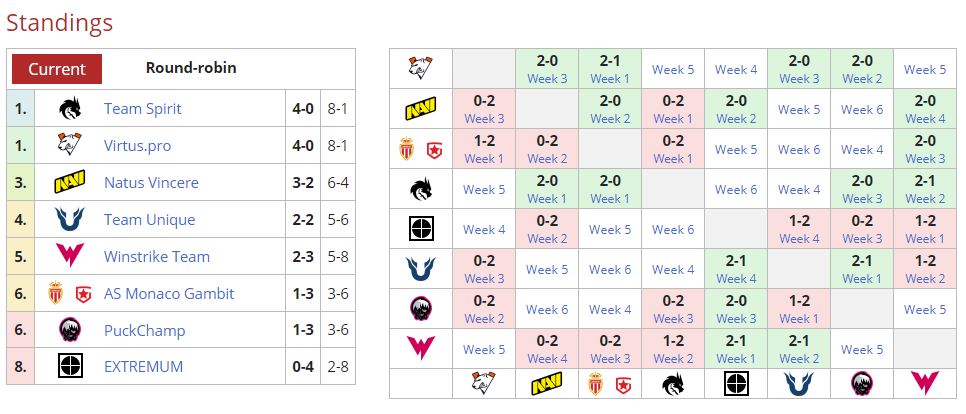966x414 pixels.
Task: Open the Winstrike Team name link
Action: tap(157, 257)
